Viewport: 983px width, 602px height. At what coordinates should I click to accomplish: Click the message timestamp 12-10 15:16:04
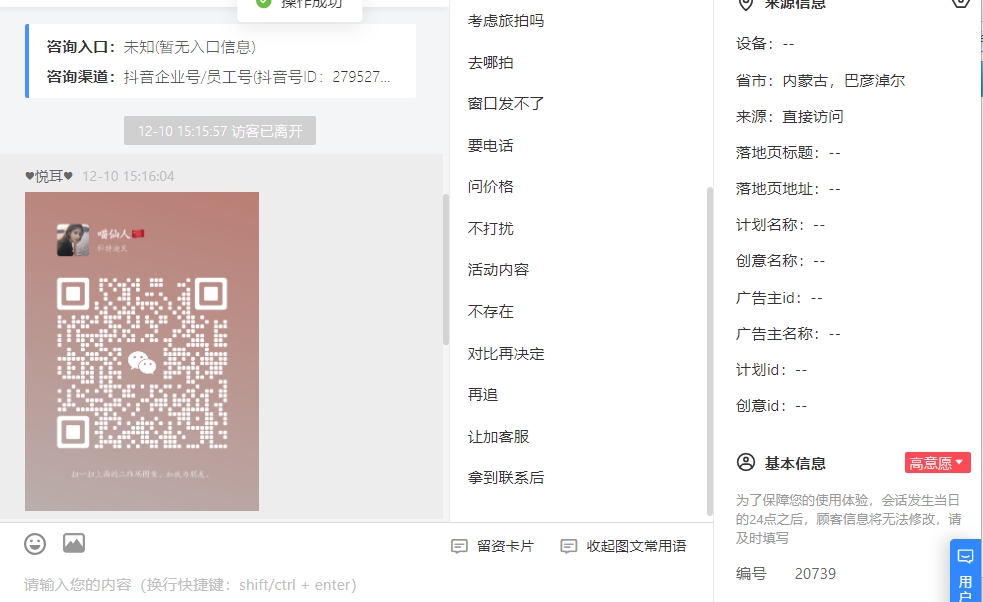tap(129, 176)
